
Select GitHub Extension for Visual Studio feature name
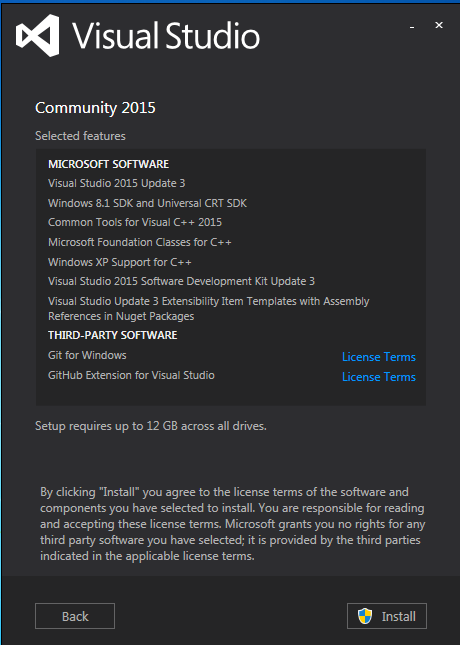click(x=131, y=375)
